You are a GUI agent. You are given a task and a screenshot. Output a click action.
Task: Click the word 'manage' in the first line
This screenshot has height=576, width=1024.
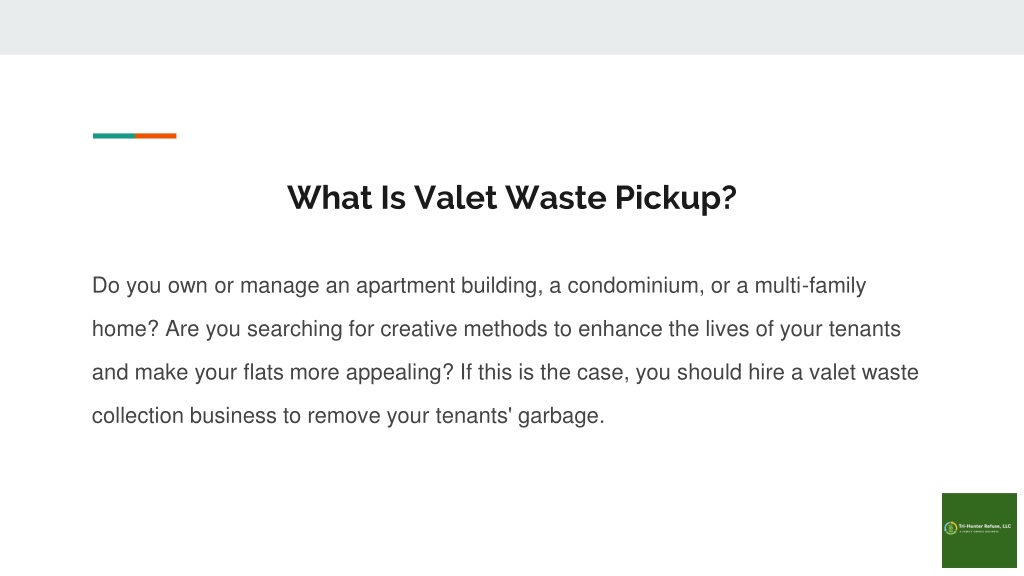click(x=280, y=286)
